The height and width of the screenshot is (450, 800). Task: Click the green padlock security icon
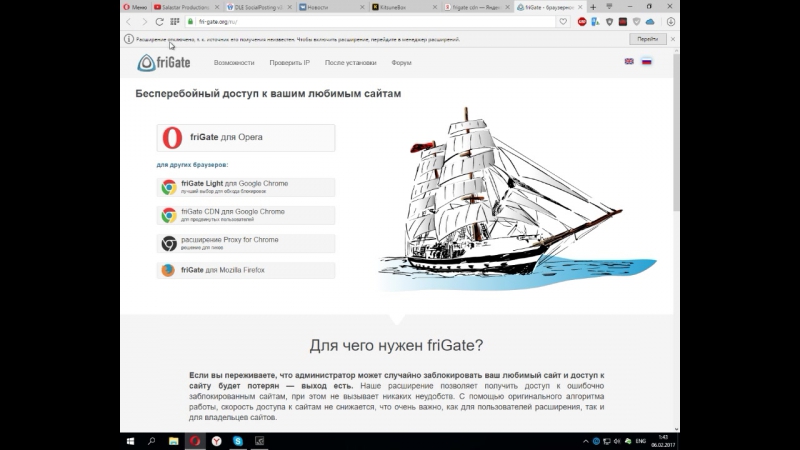pyautogui.click(x=191, y=21)
